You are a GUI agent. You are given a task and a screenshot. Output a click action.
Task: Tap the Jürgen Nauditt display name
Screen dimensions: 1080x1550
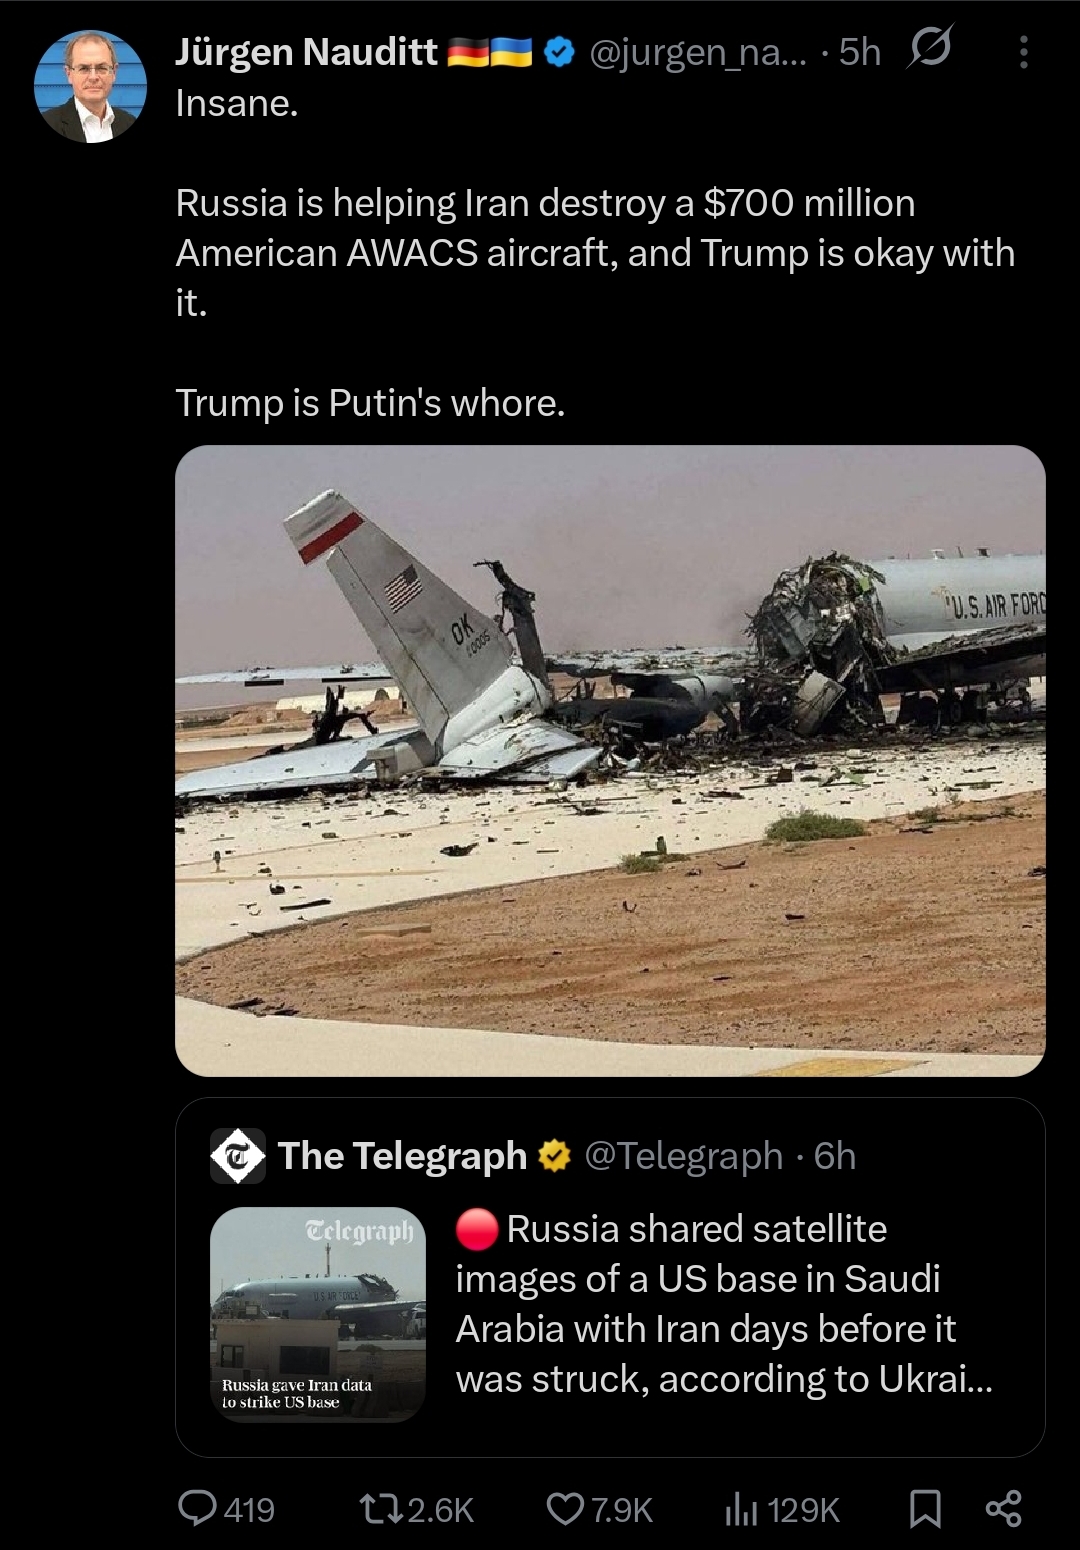307,52
